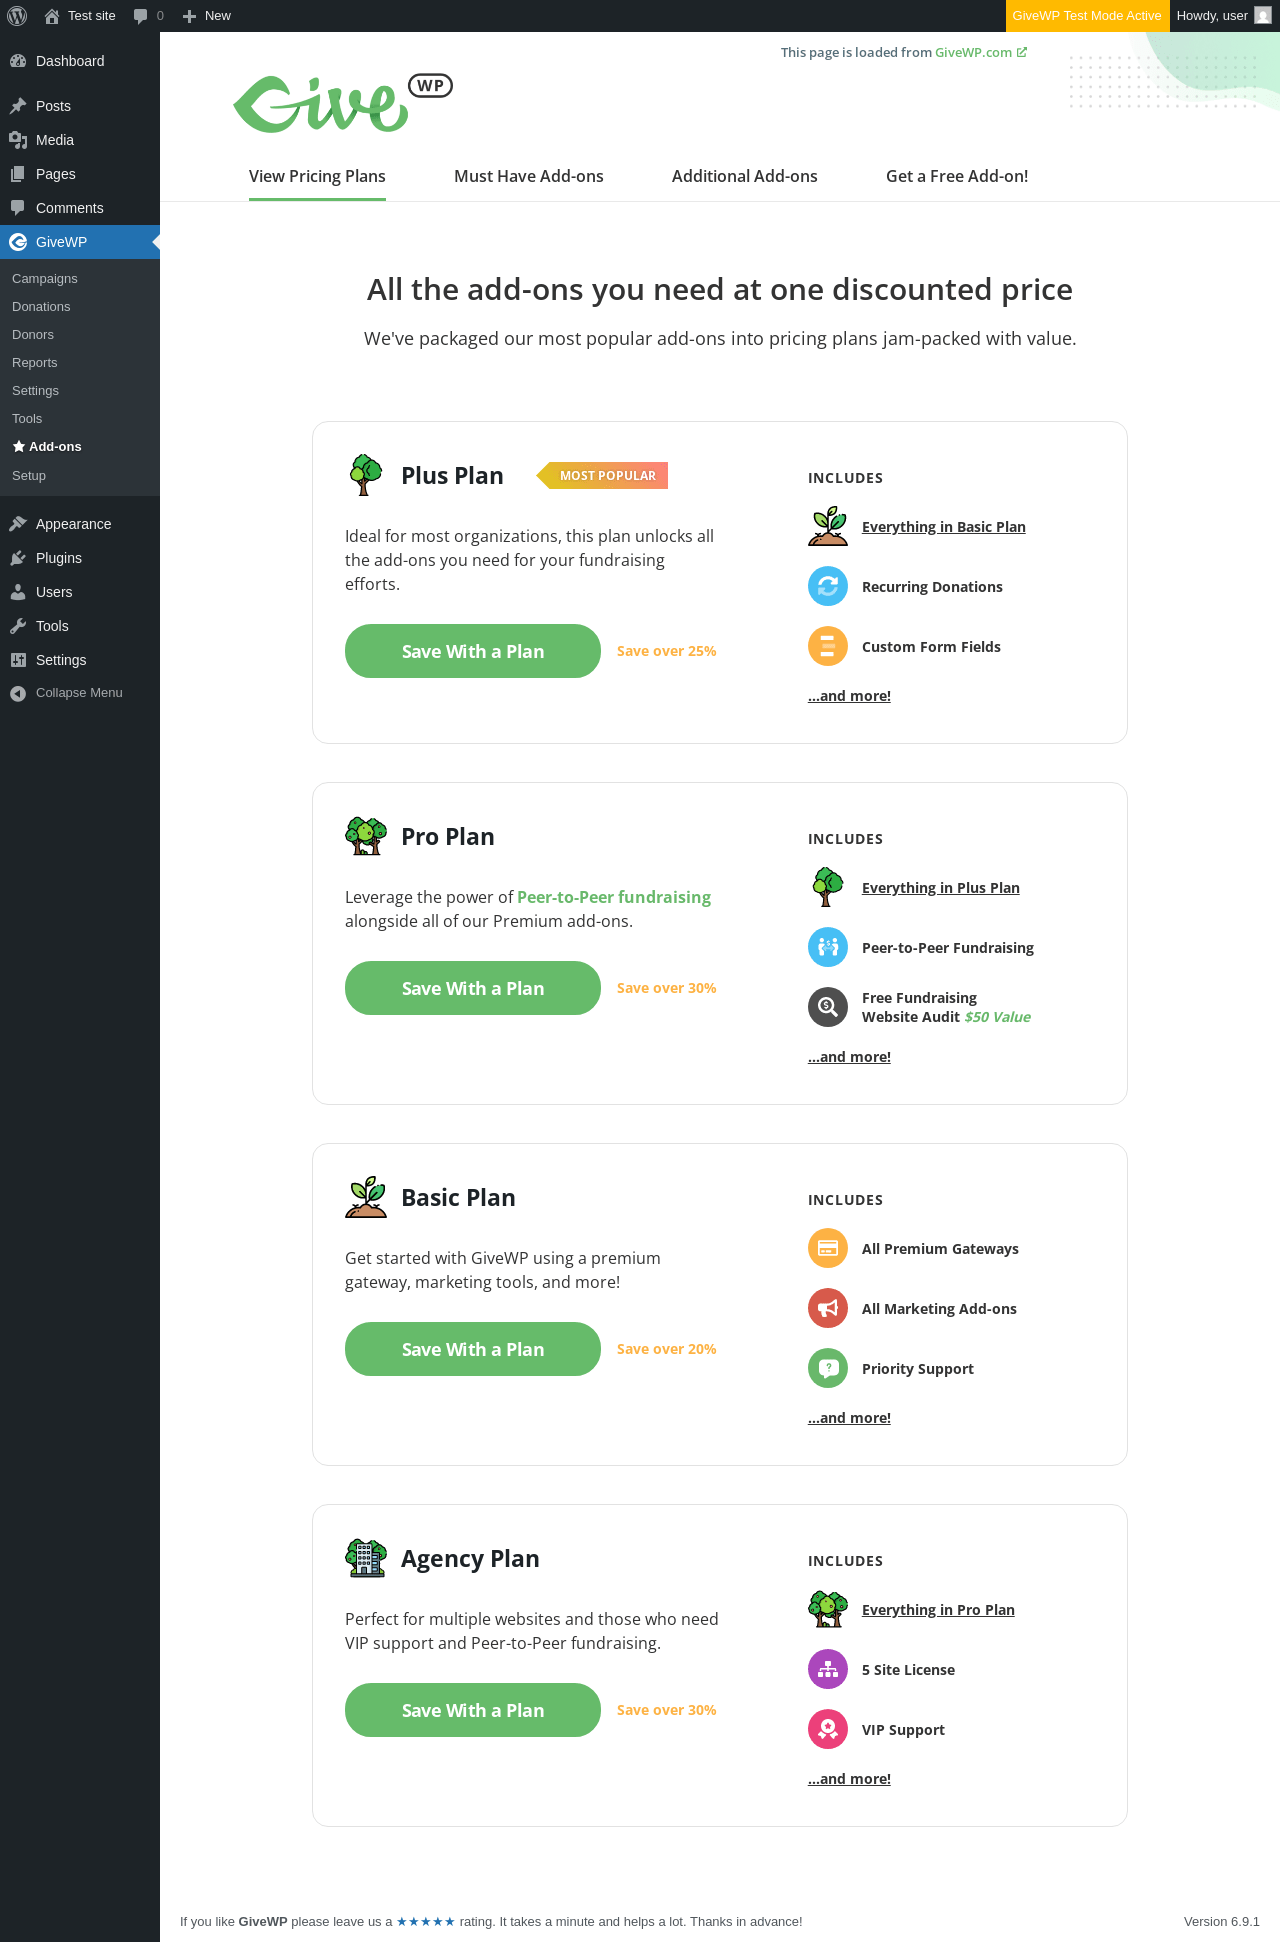1280x1942 pixels.
Task: Click the Custom Form Fields icon
Action: pos(828,646)
